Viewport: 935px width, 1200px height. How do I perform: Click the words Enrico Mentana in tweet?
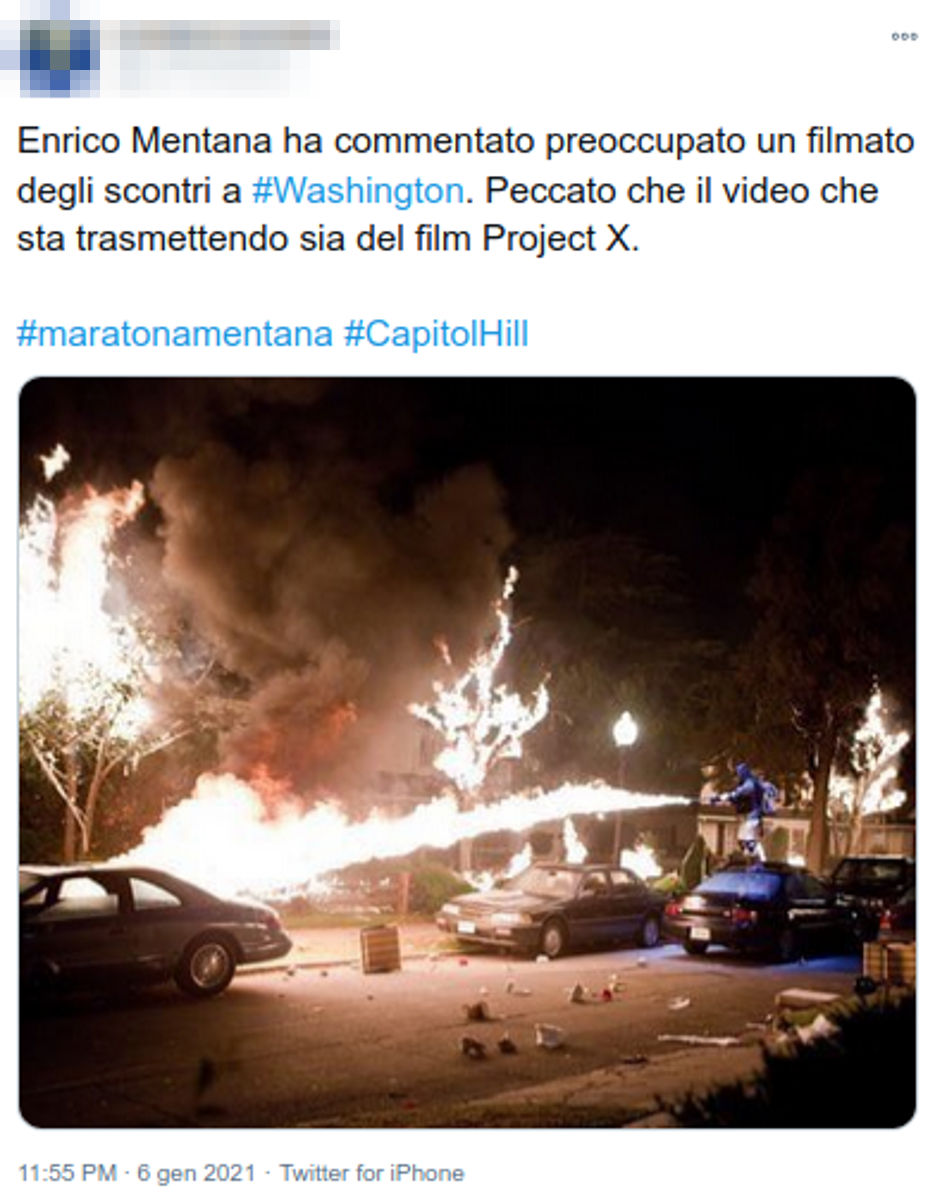coord(145,141)
